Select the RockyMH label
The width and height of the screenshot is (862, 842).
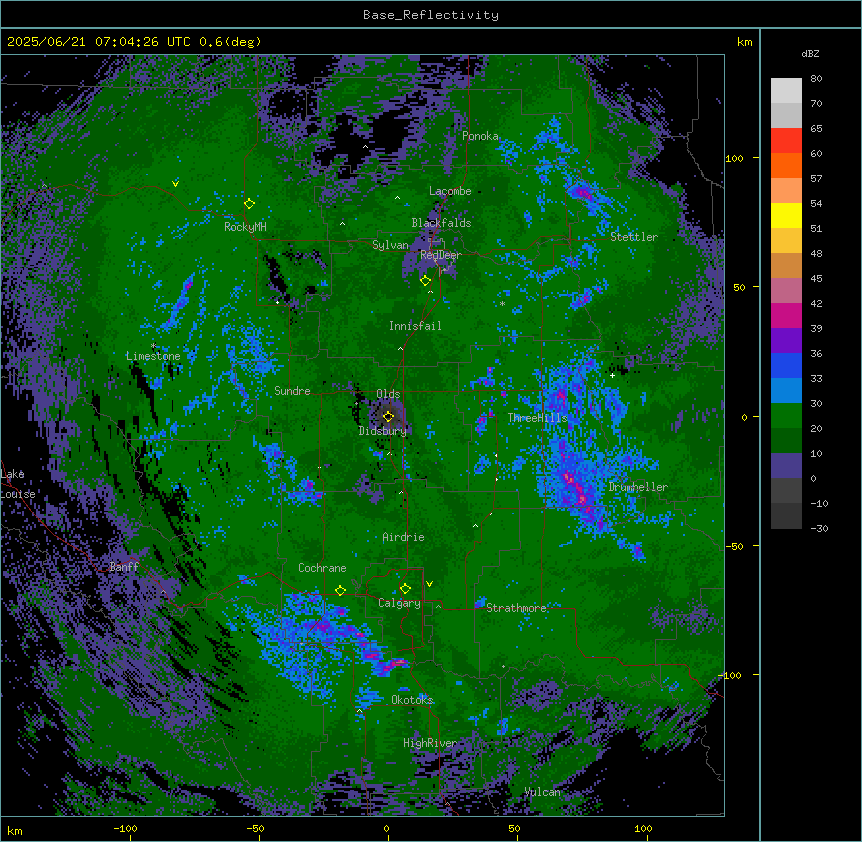pos(245,227)
